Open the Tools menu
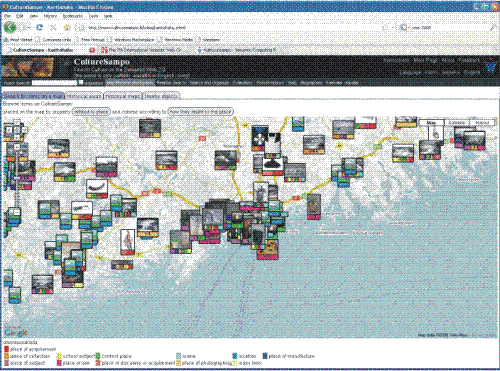This screenshot has width=500, height=371. [93, 16]
